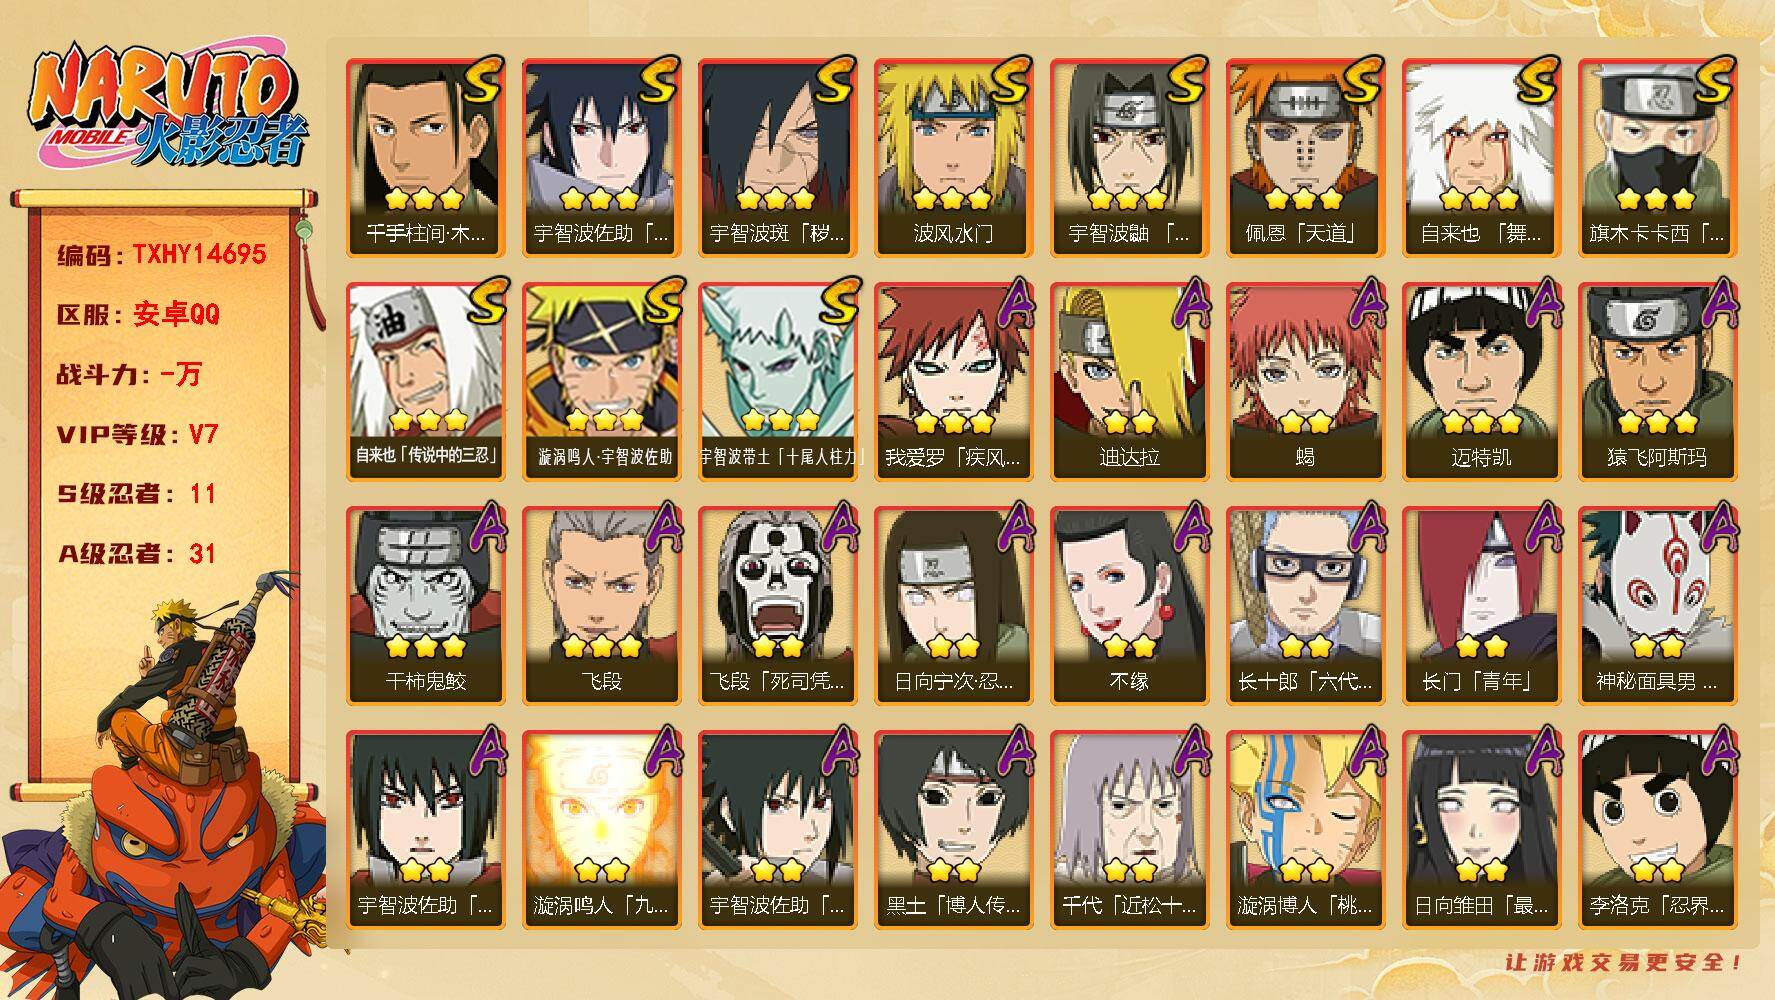
Task: Click the VIP等级 V7 text
Action: 138,434
